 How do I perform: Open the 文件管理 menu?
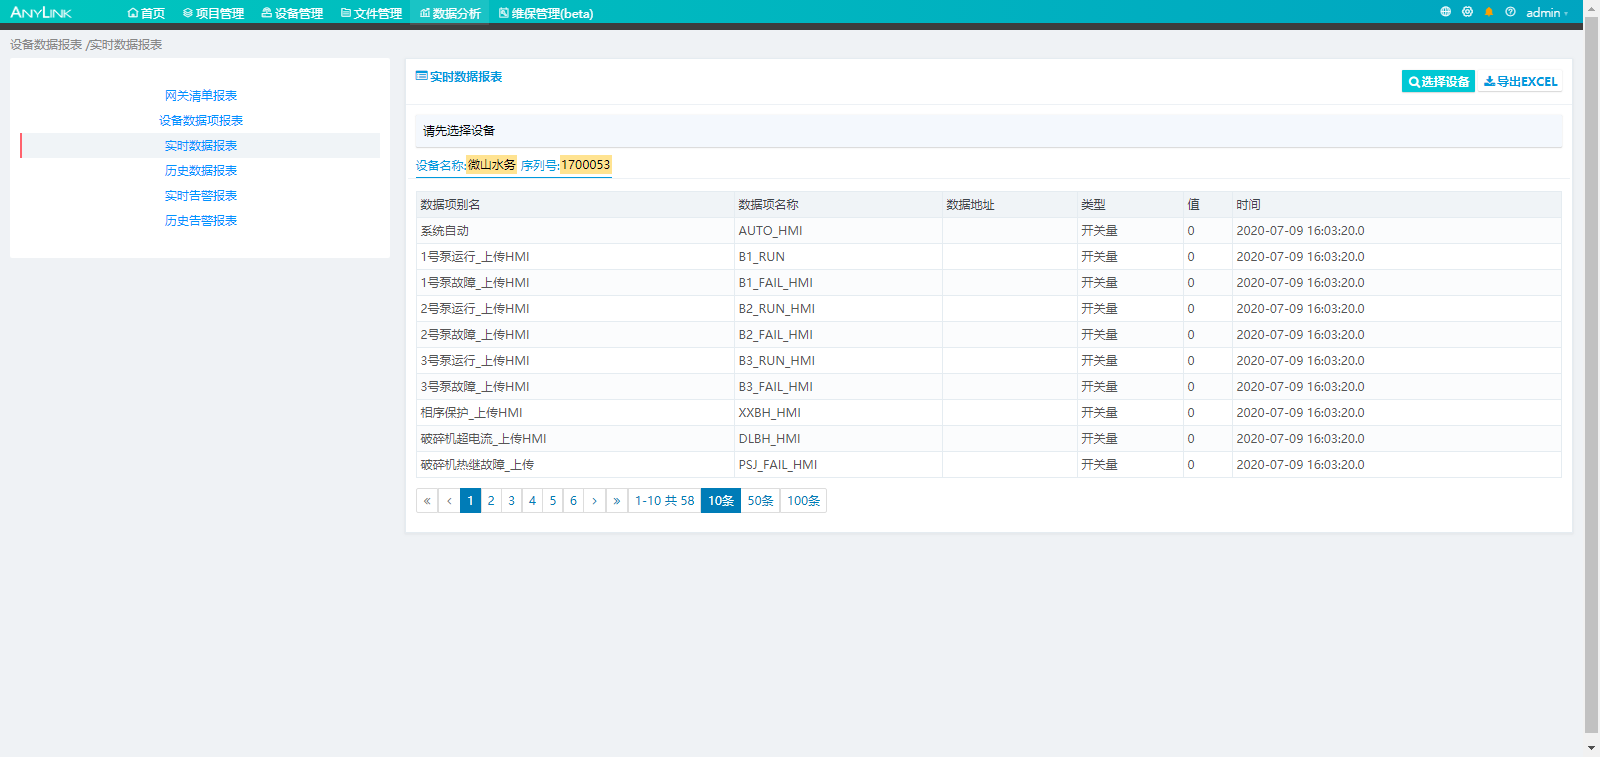(371, 13)
